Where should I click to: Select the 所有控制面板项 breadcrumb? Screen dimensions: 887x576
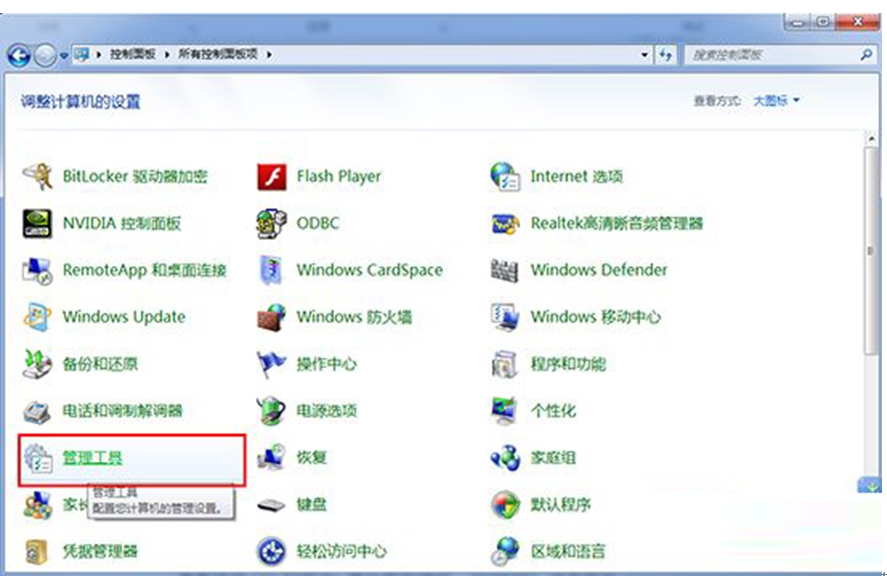click(x=218, y=54)
